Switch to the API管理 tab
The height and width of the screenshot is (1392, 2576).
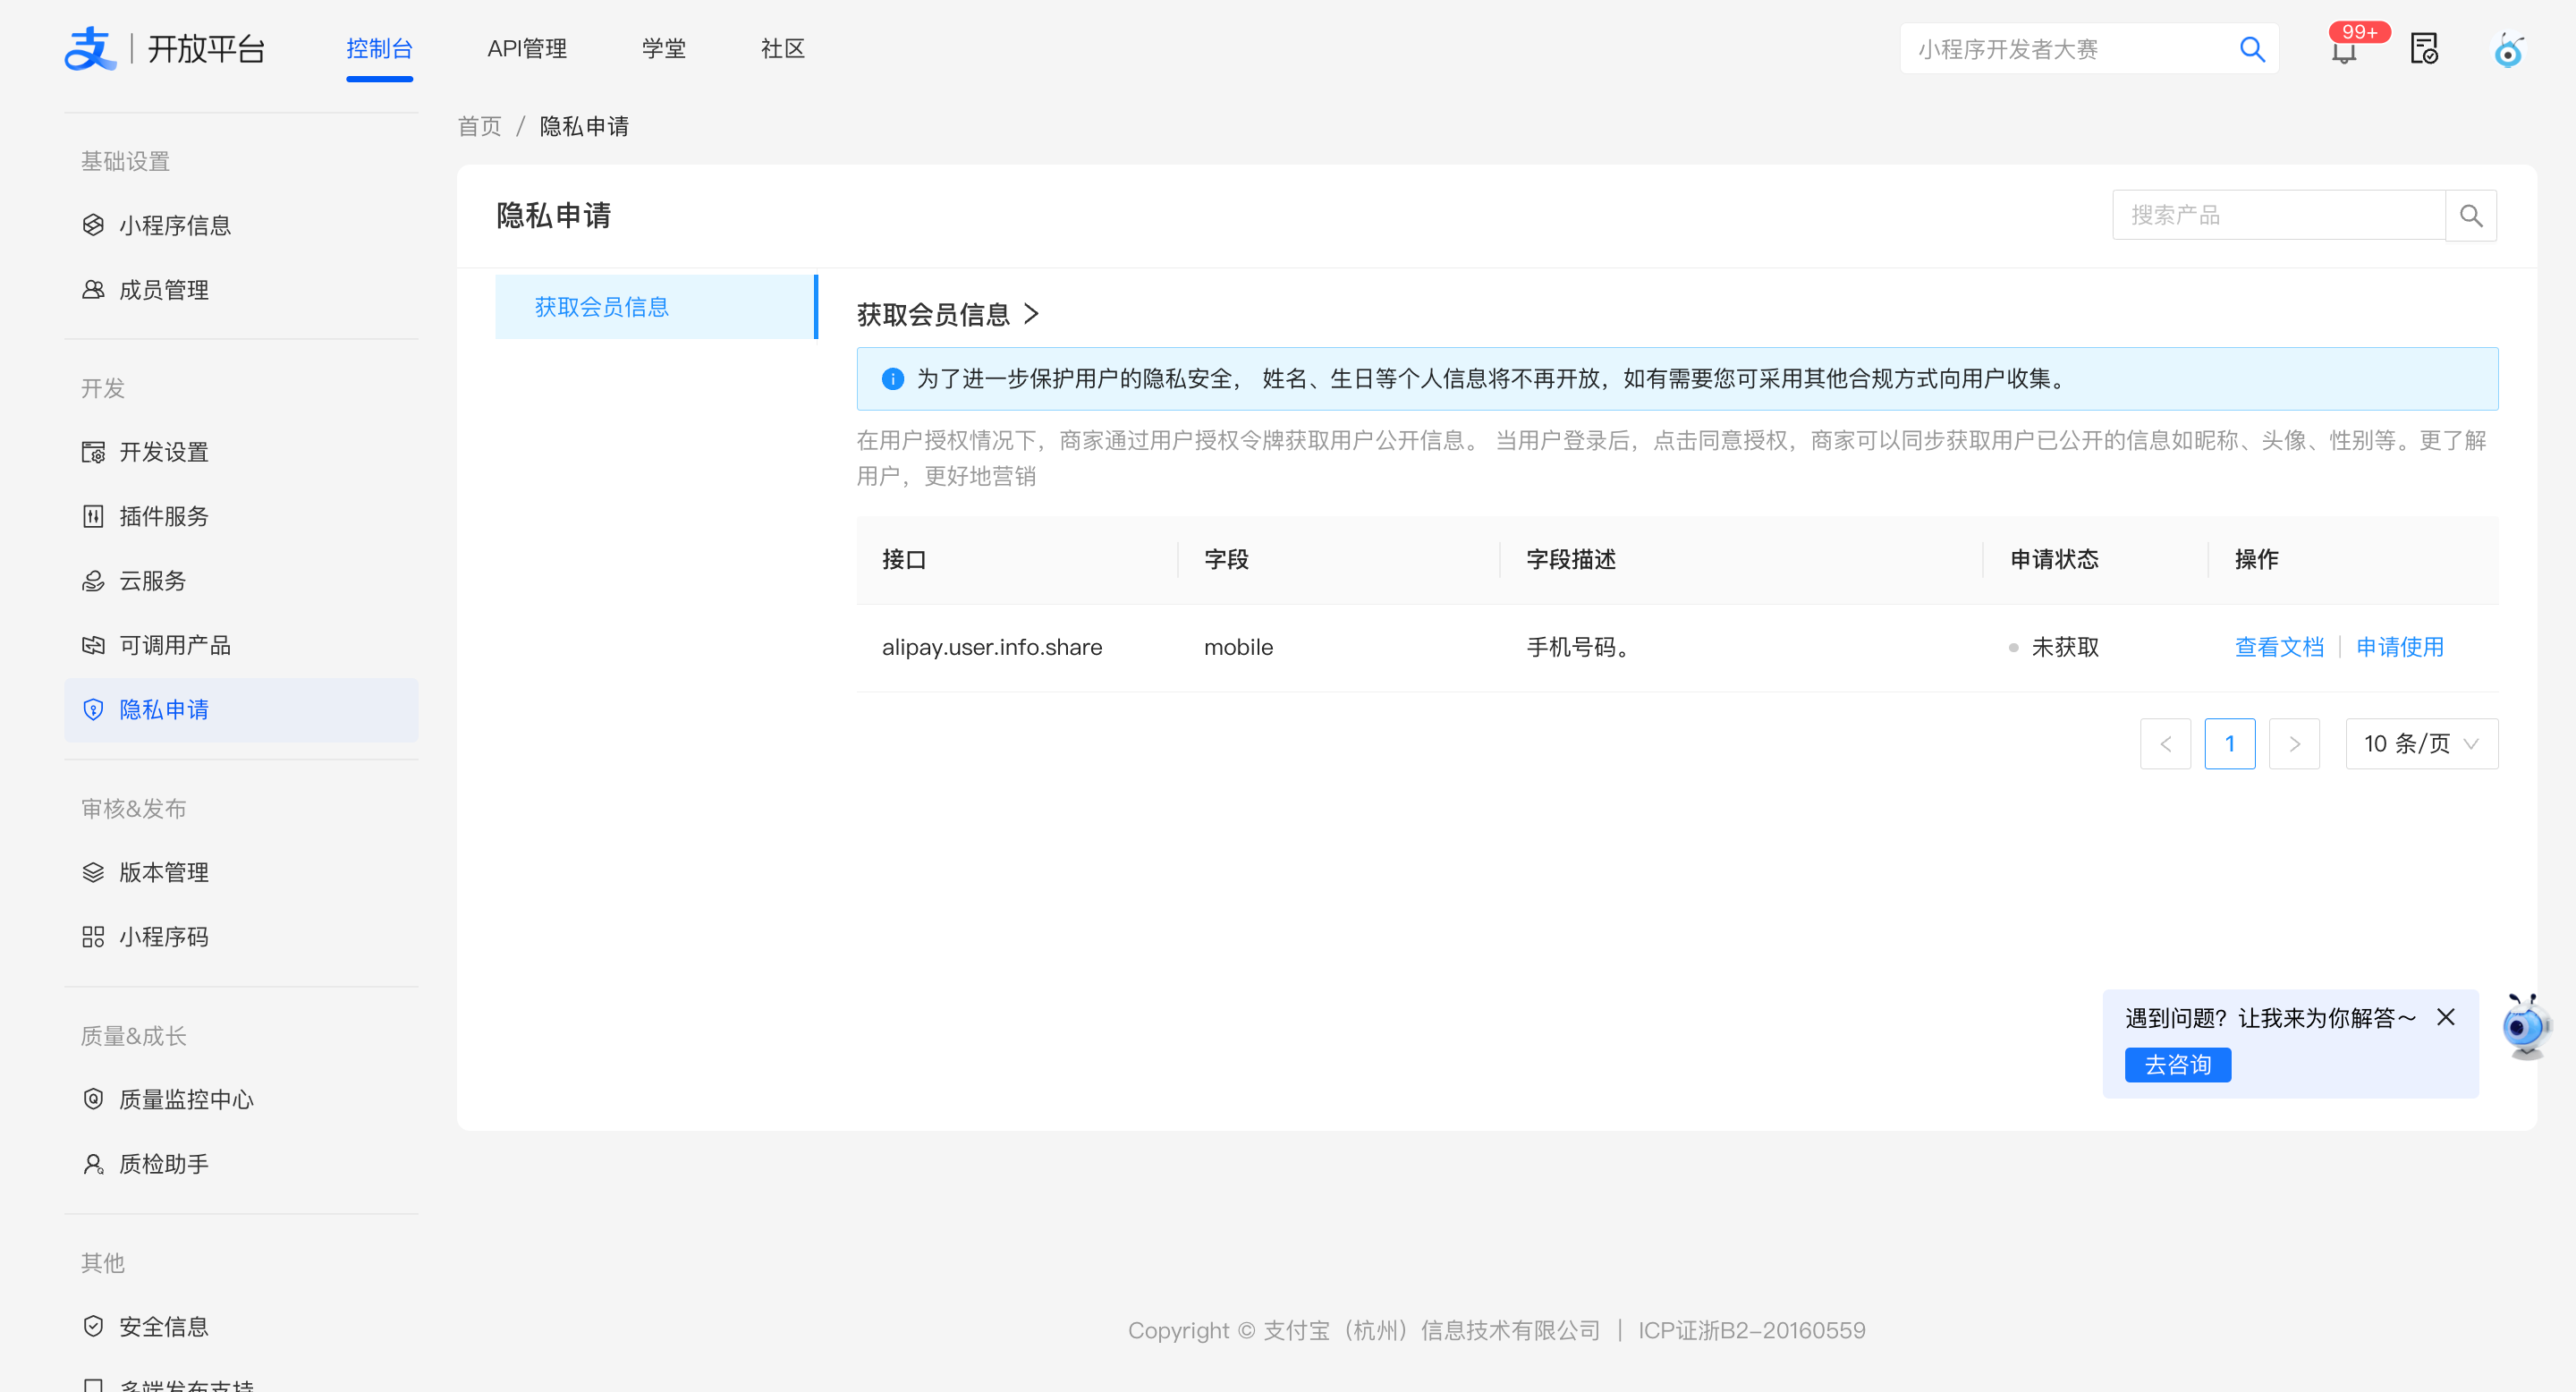click(x=527, y=49)
